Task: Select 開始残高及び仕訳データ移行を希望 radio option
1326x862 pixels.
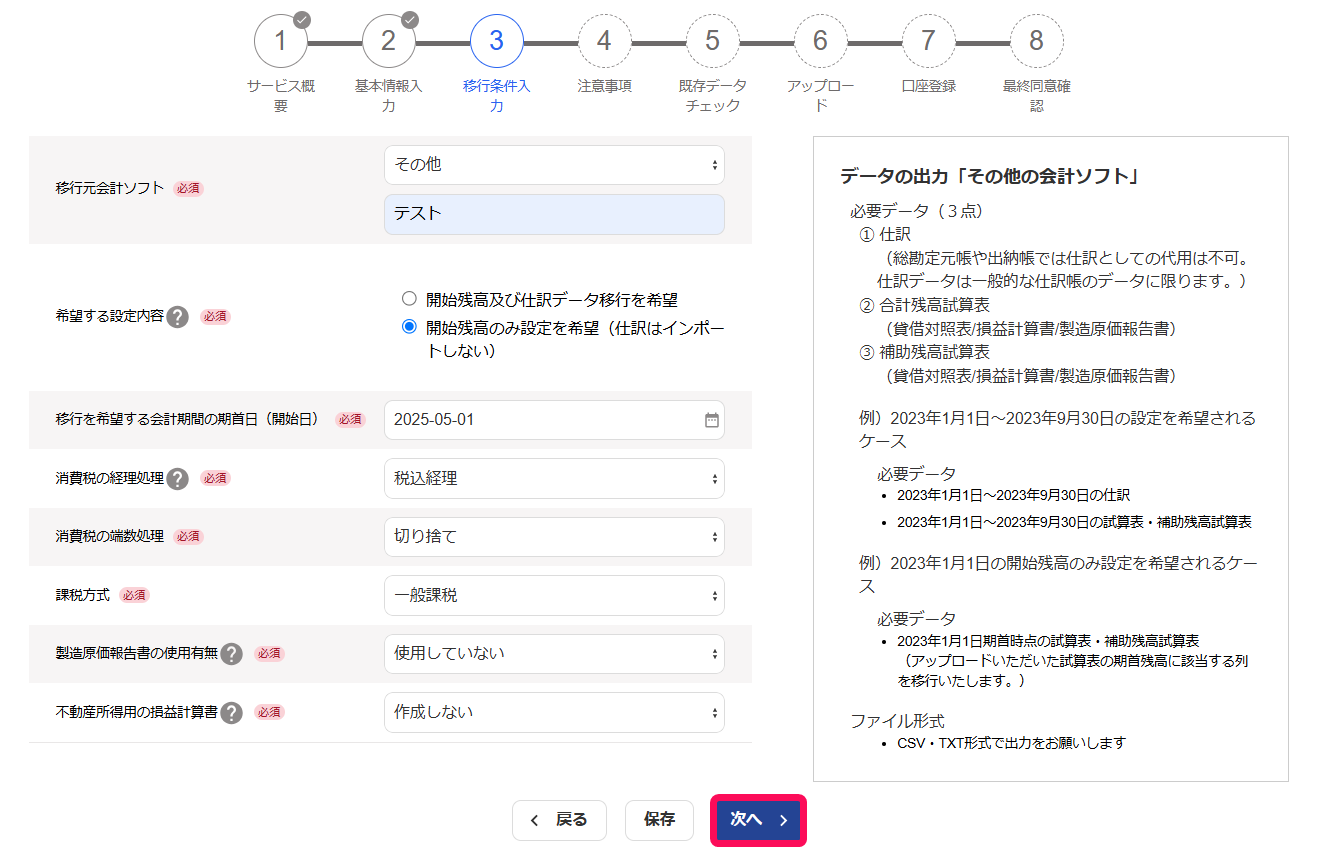Action: [408, 299]
